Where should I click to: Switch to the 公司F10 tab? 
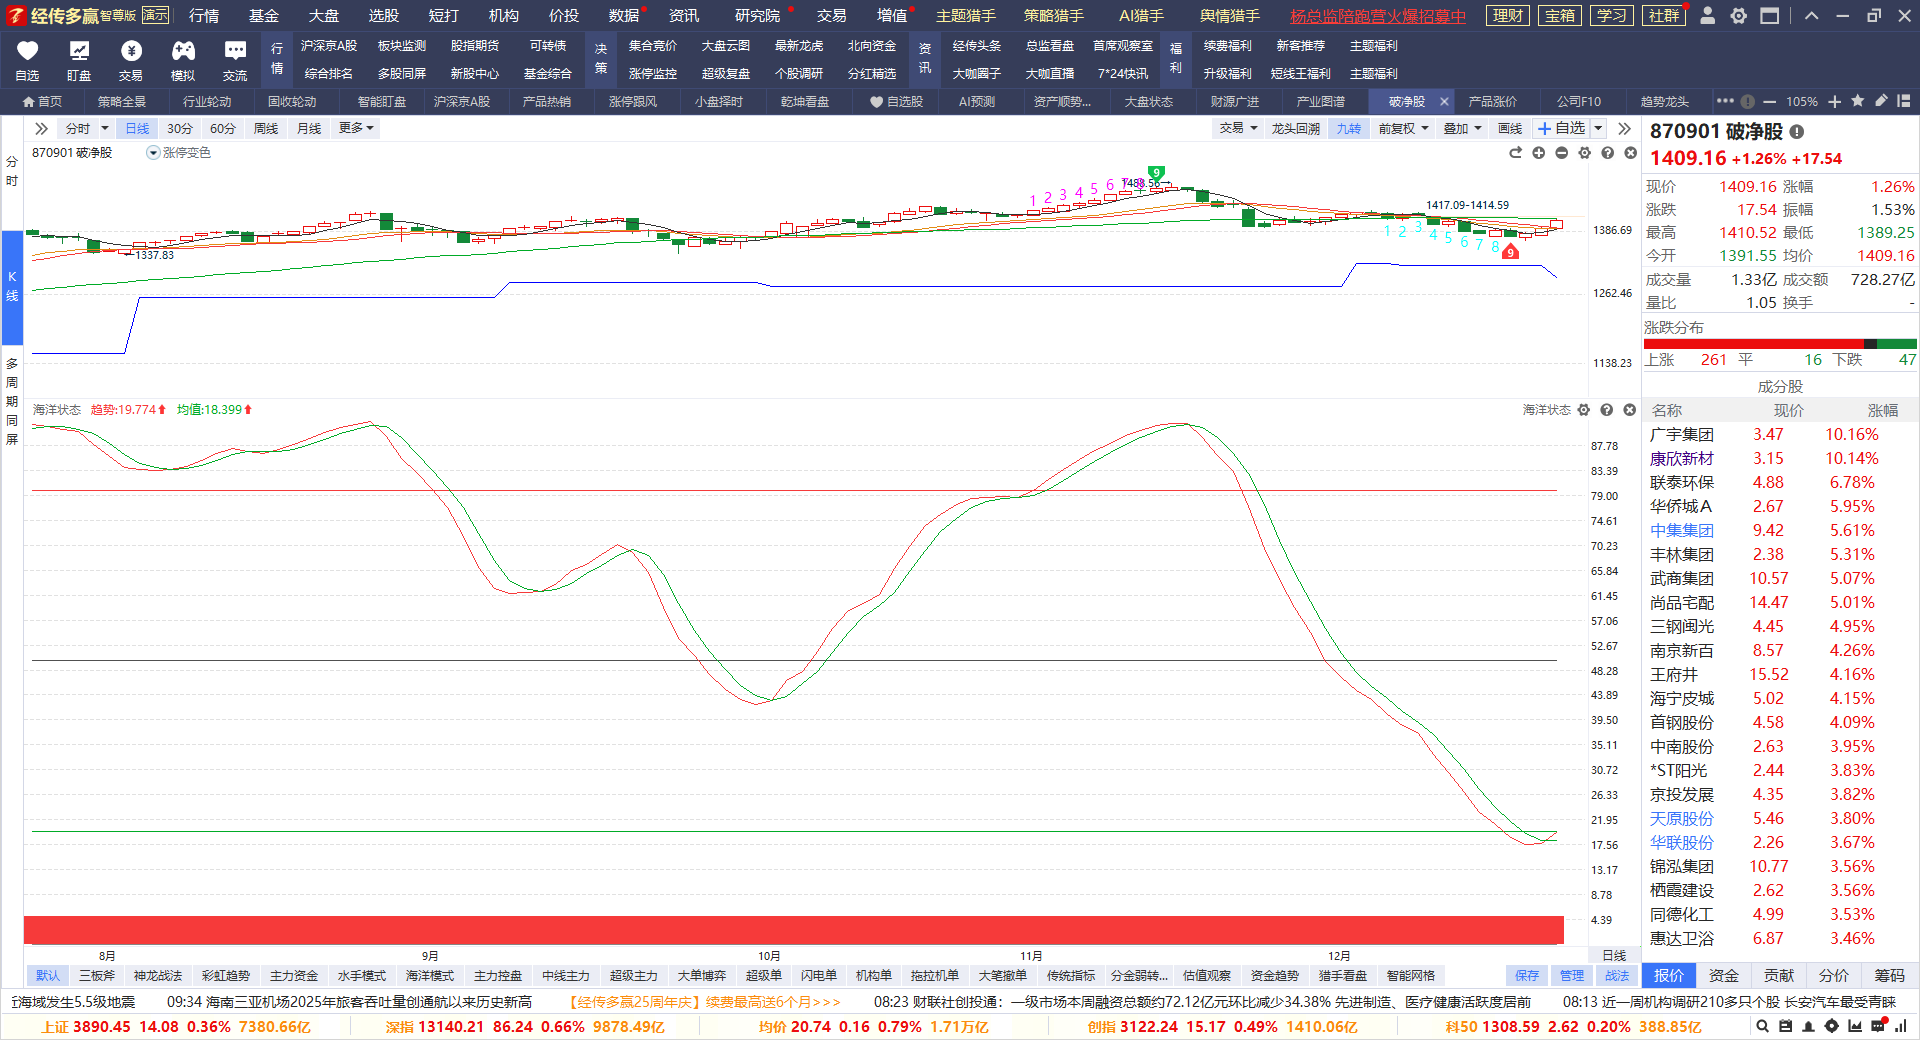click(x=1578, y=102)
